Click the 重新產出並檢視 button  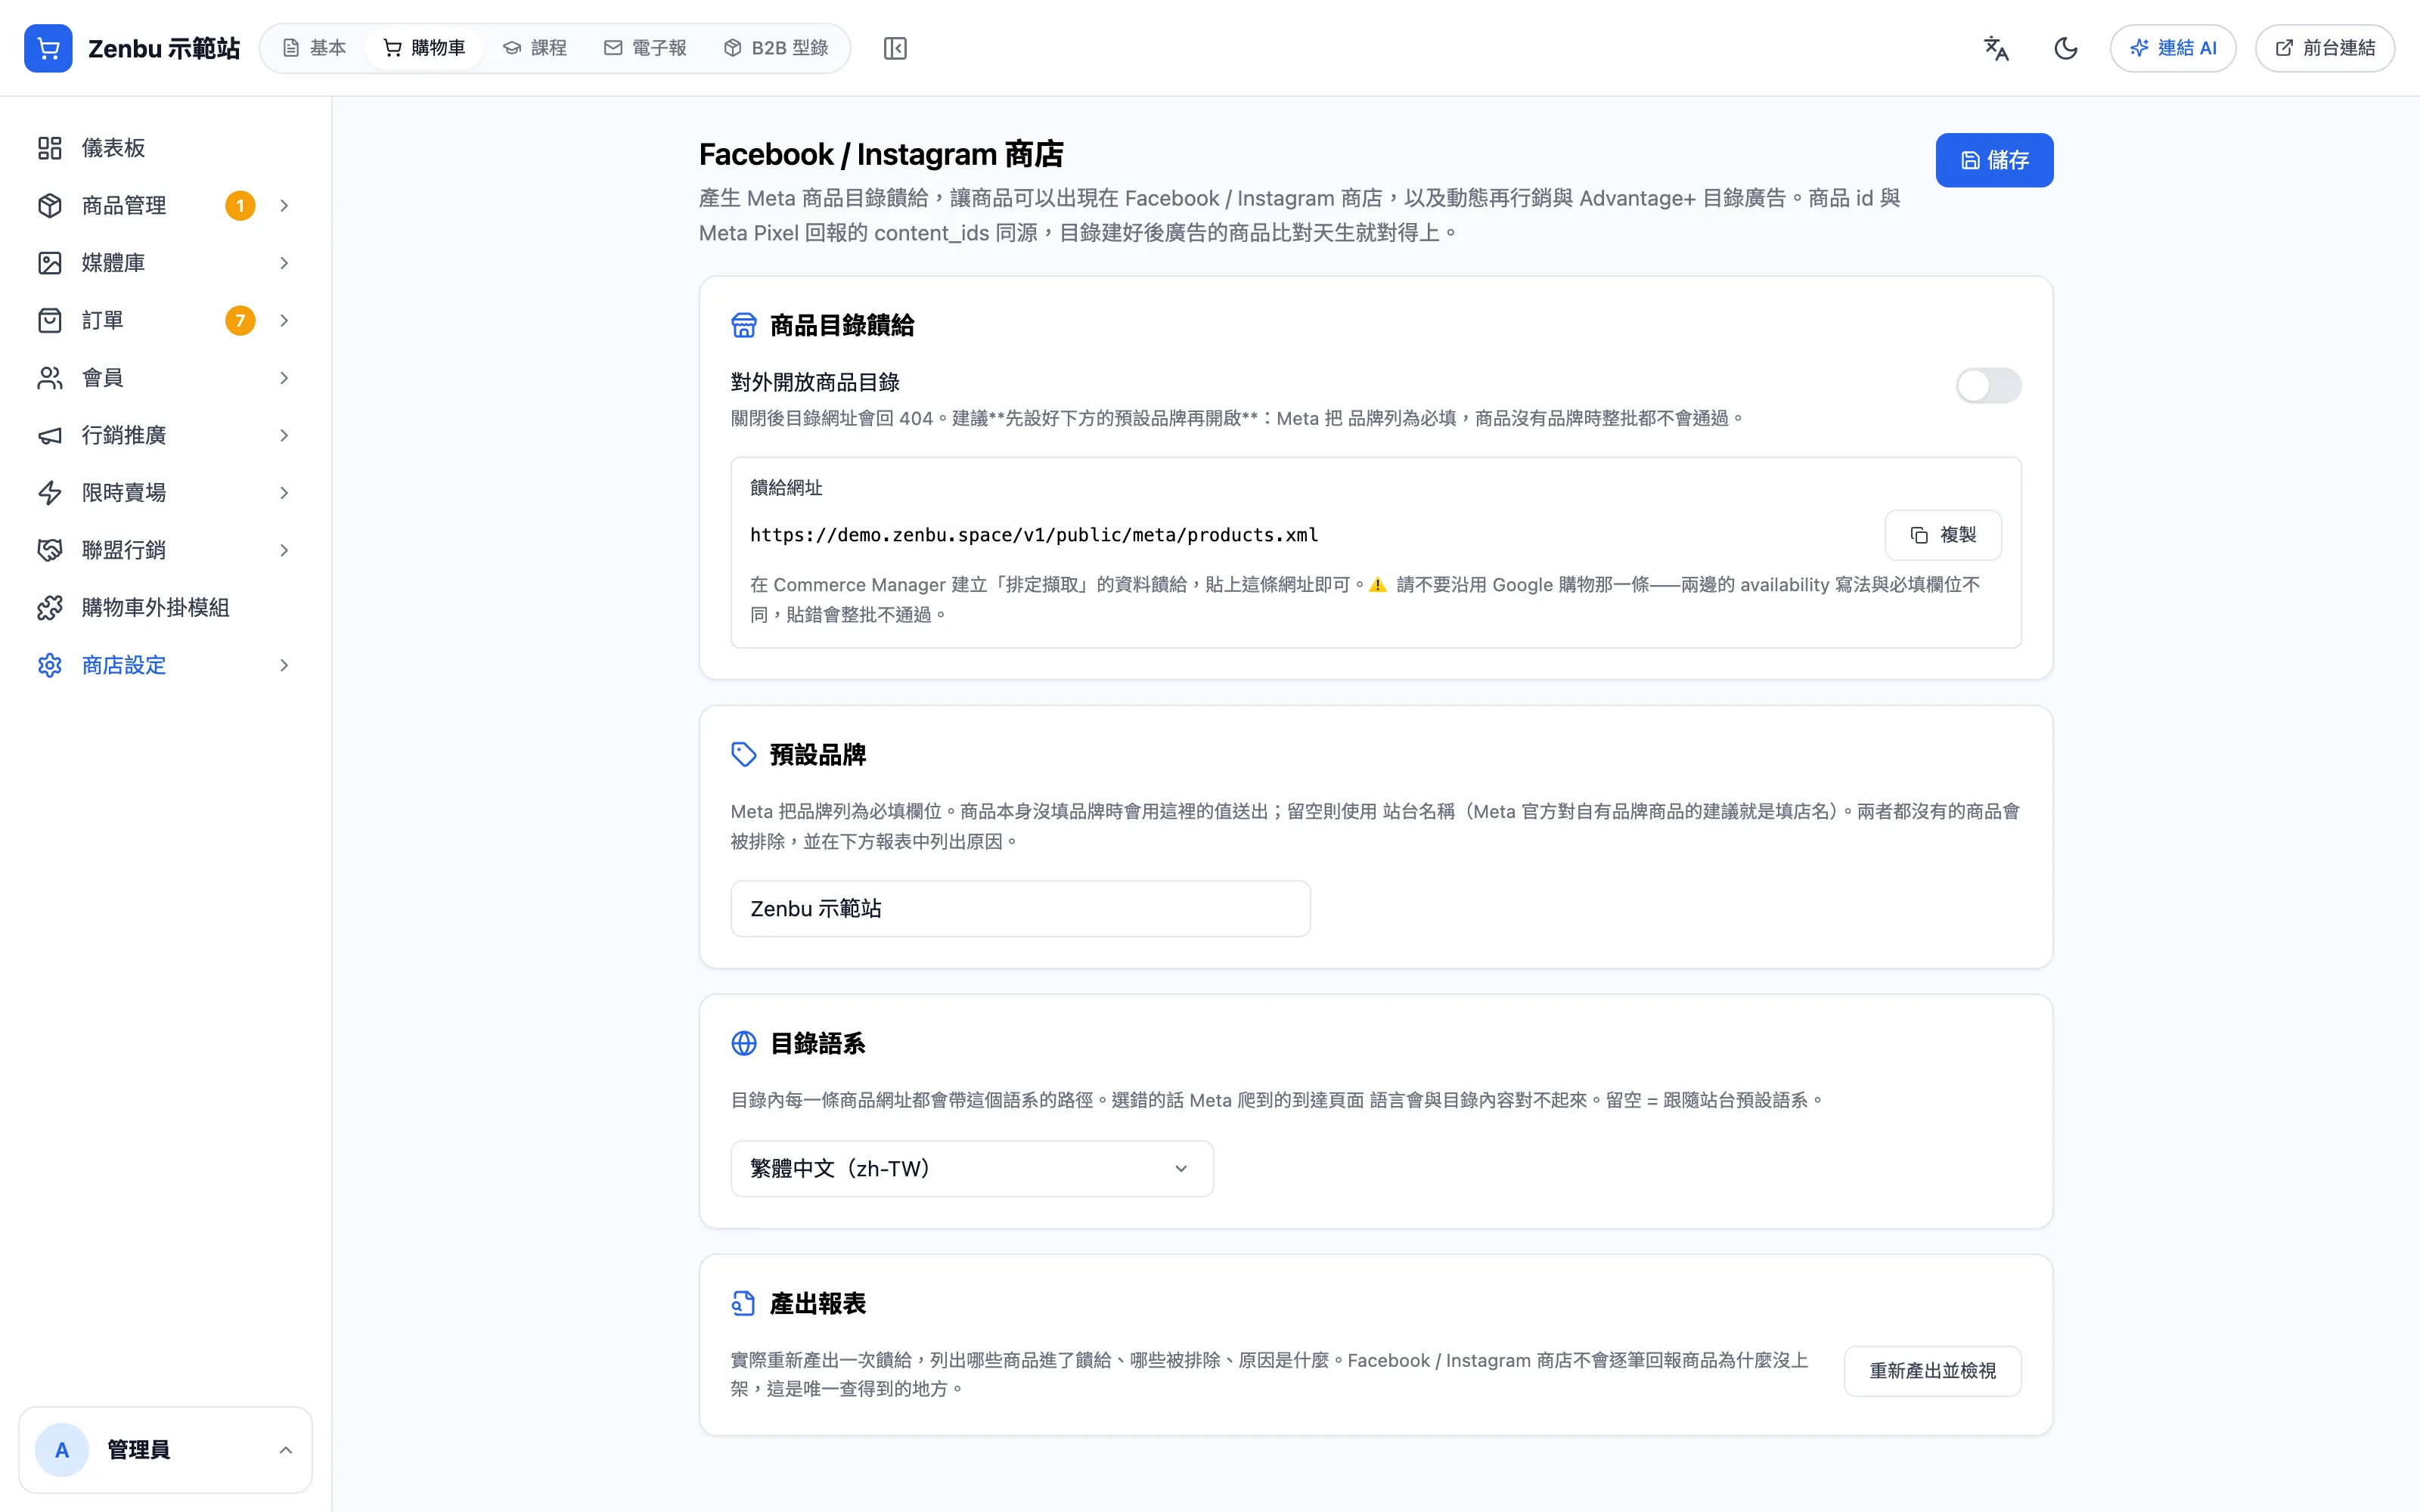(x=1932, y=1371)
